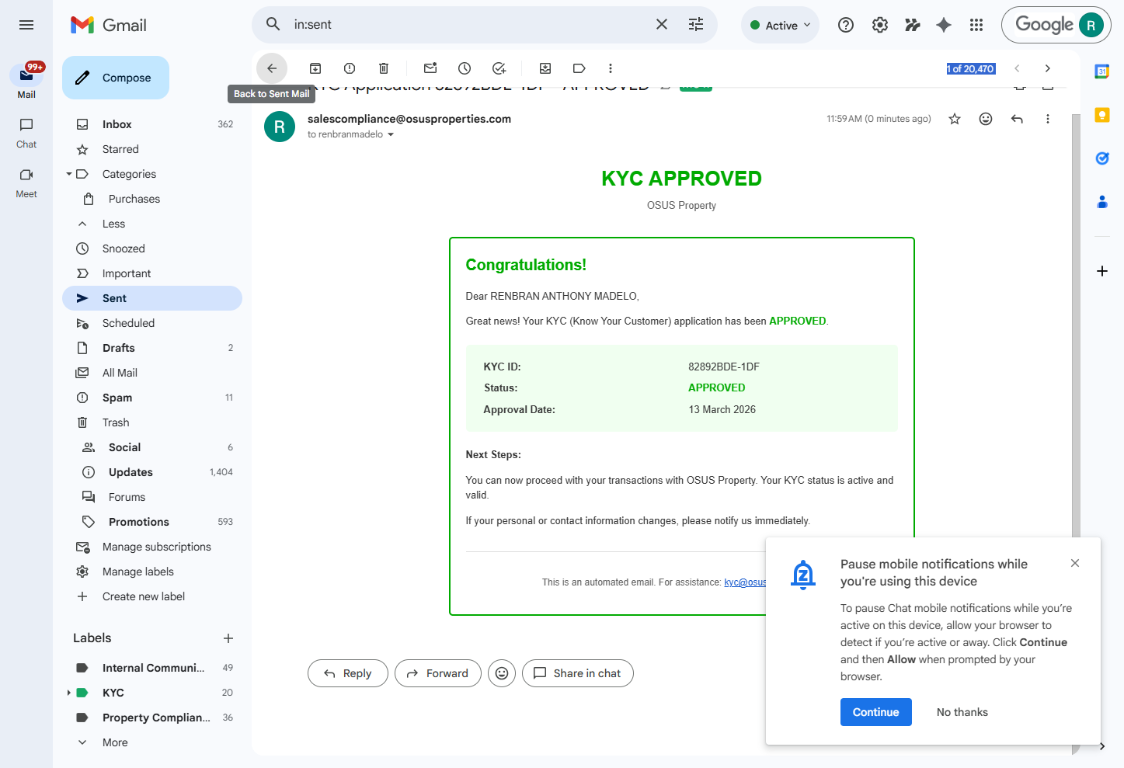Add to Tasks using toolbar icon

coord(499,68)
